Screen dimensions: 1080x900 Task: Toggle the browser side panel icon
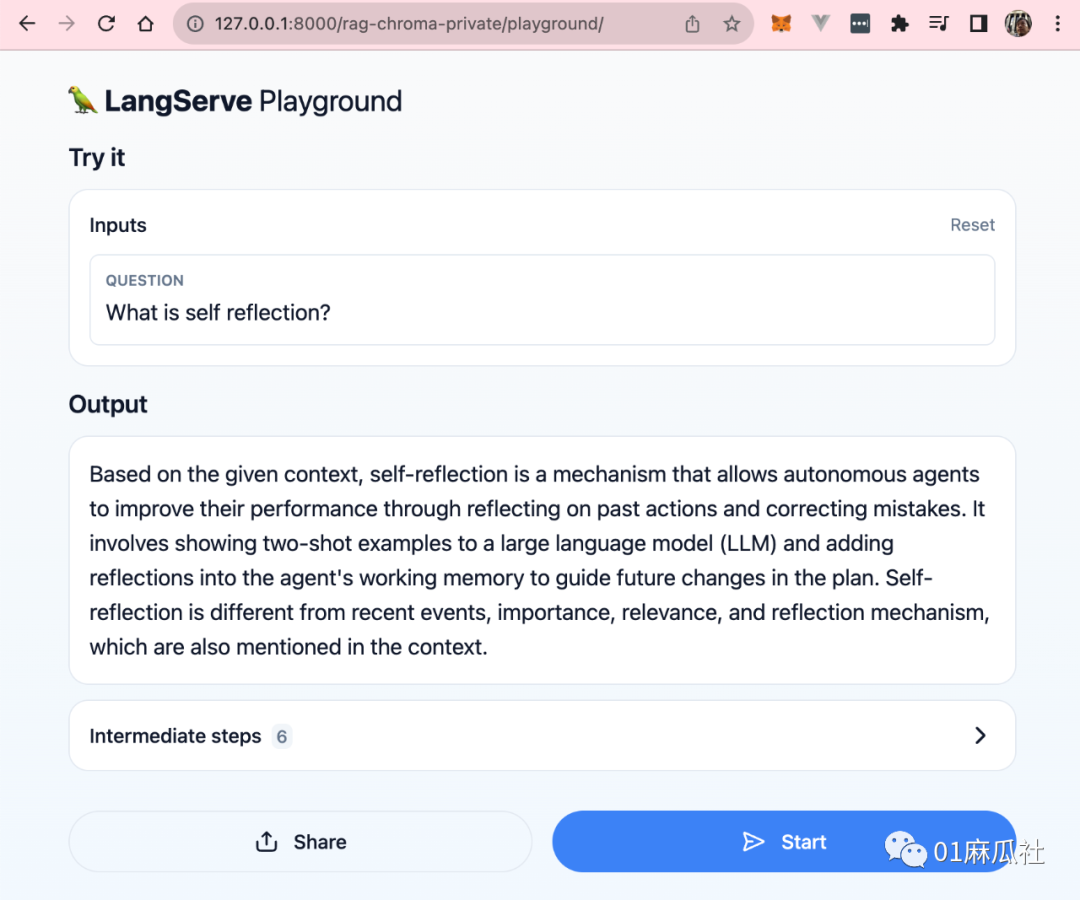point(978,24)
